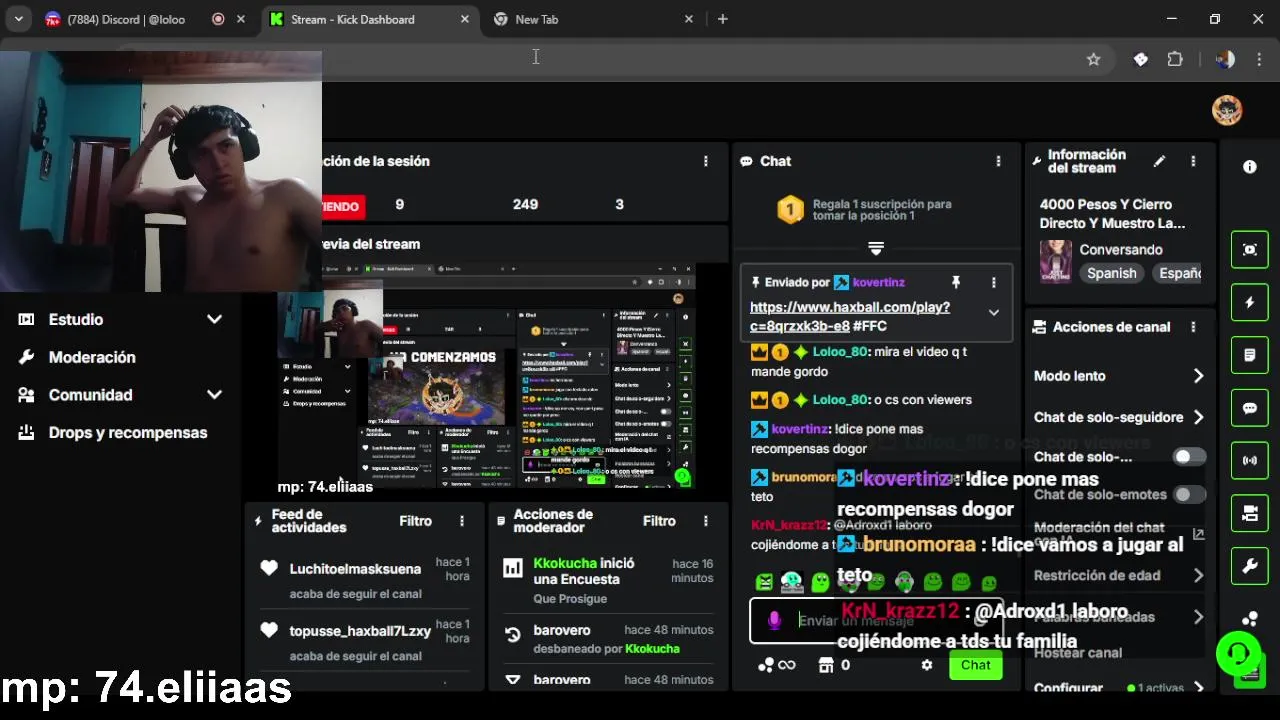Click the microphone icon in message box
Screen dimensions: 1280x720
[x=774, y=621]
